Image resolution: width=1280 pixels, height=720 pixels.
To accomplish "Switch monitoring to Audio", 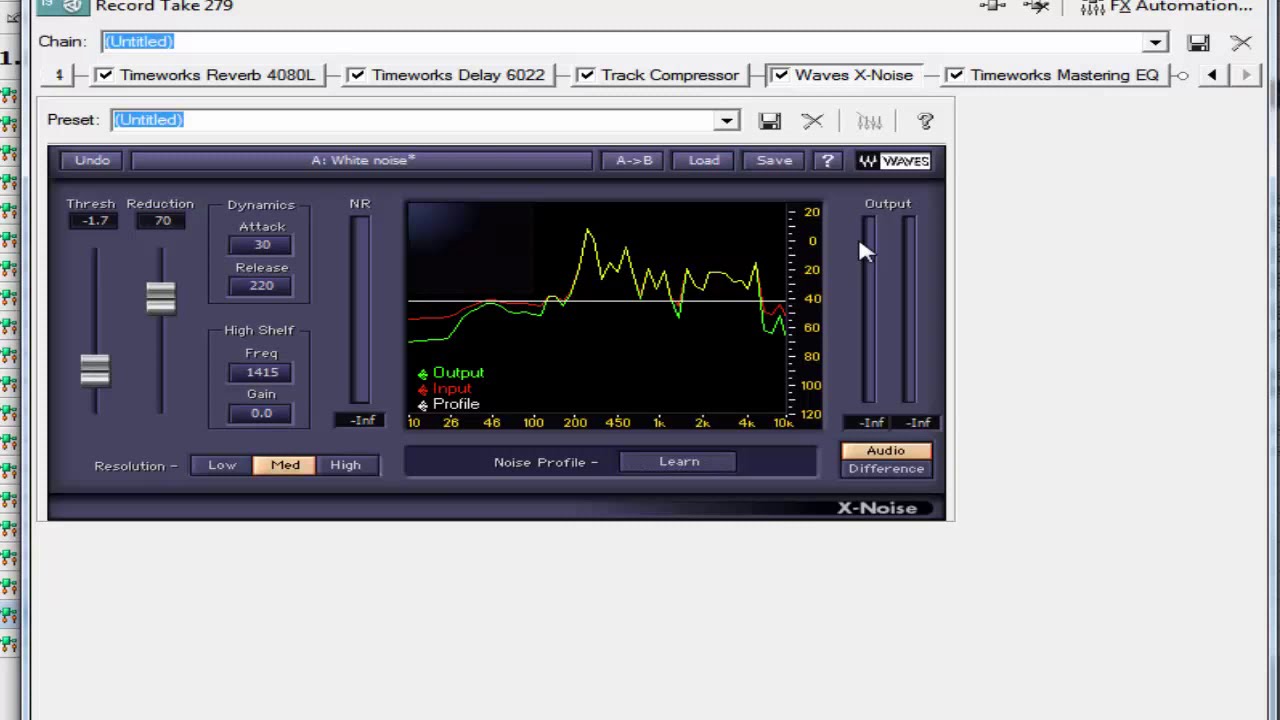I will pos(886,451).
